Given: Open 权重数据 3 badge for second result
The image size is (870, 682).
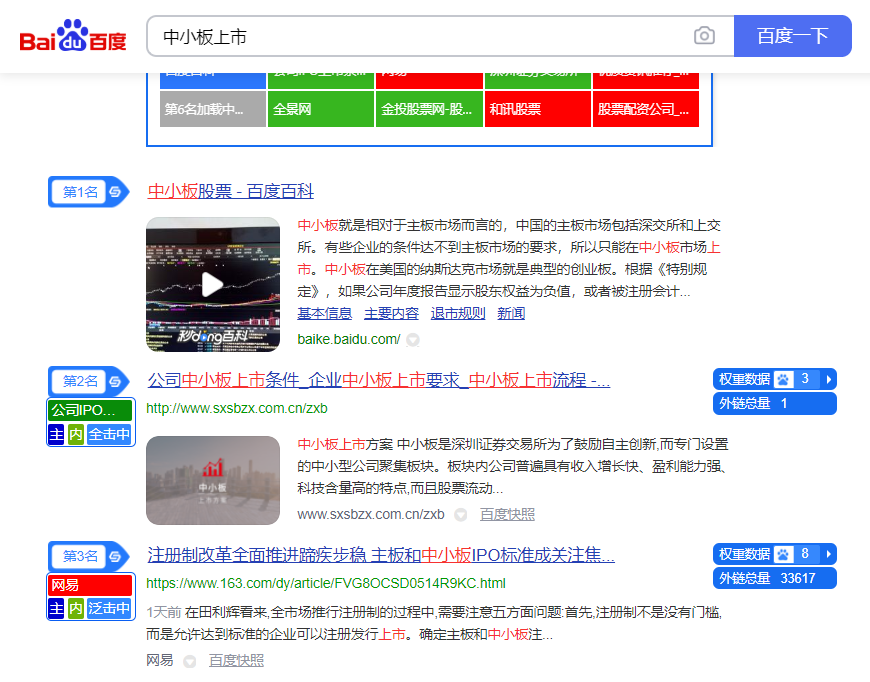Looking at the screenshot, I should pyautogui.click(x=775, y=380).
